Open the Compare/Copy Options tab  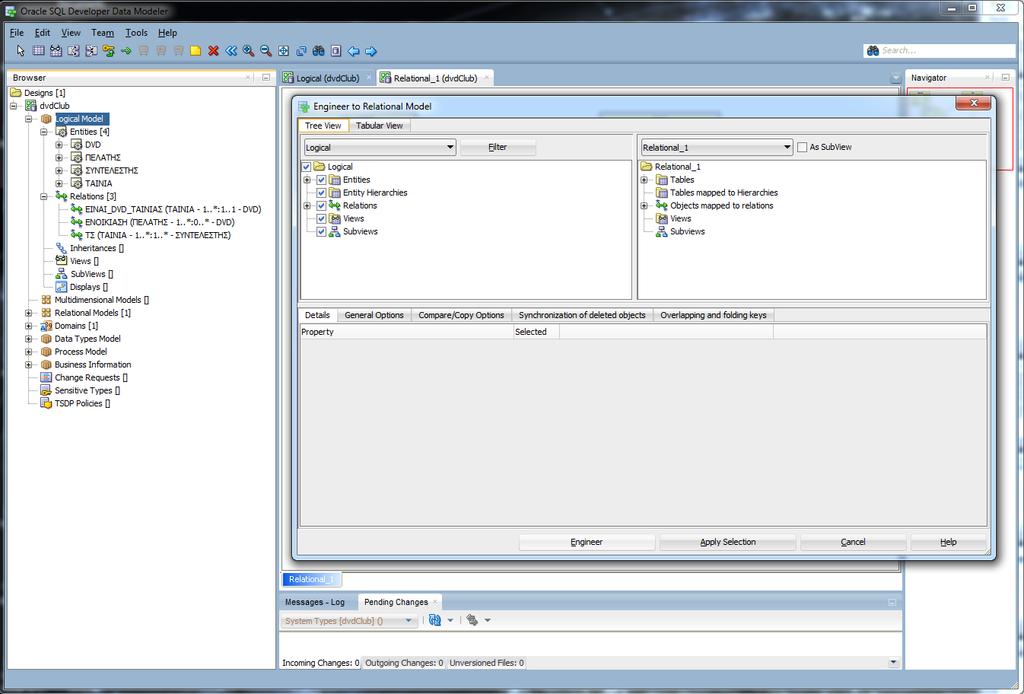(461, 315)
